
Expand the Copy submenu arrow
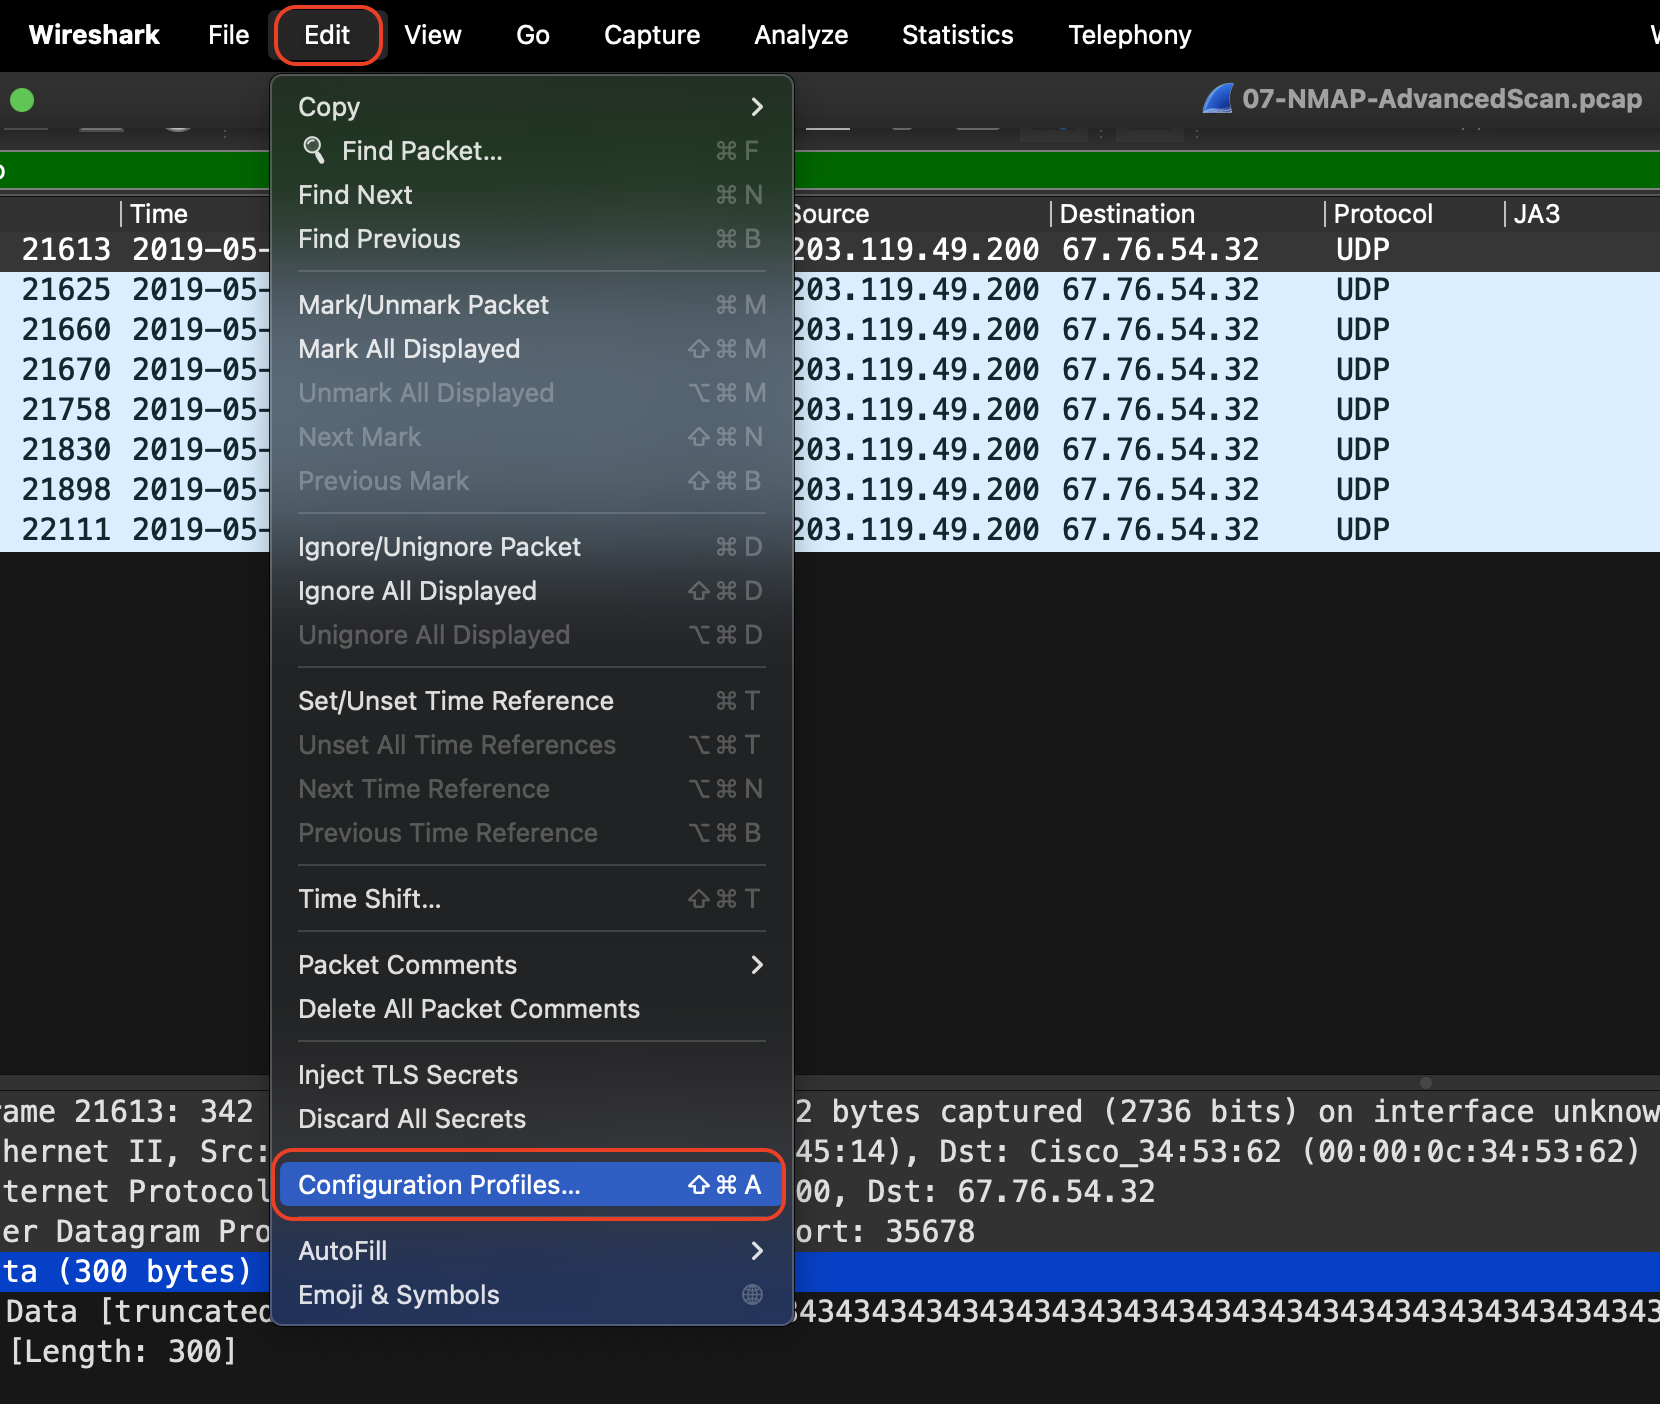coord(757,107)
